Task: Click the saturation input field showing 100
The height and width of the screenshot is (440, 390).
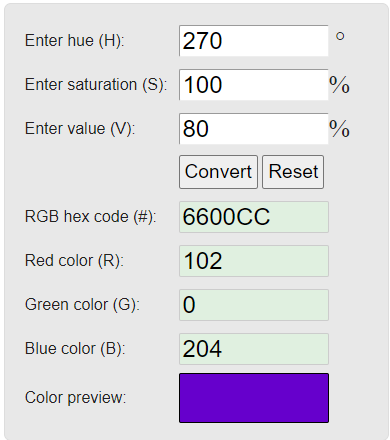Action: [x=254, y=85]
